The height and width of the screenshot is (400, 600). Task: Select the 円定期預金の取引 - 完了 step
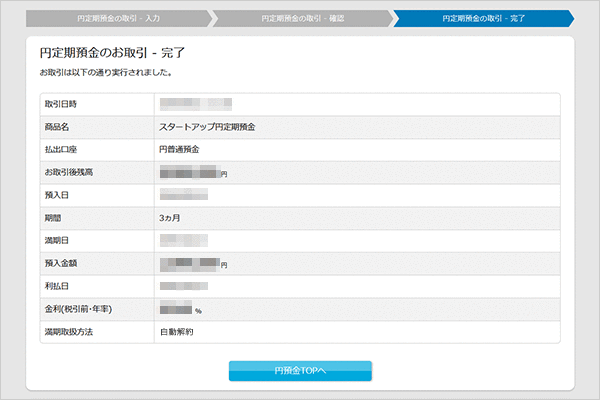(x=482, y=18)
